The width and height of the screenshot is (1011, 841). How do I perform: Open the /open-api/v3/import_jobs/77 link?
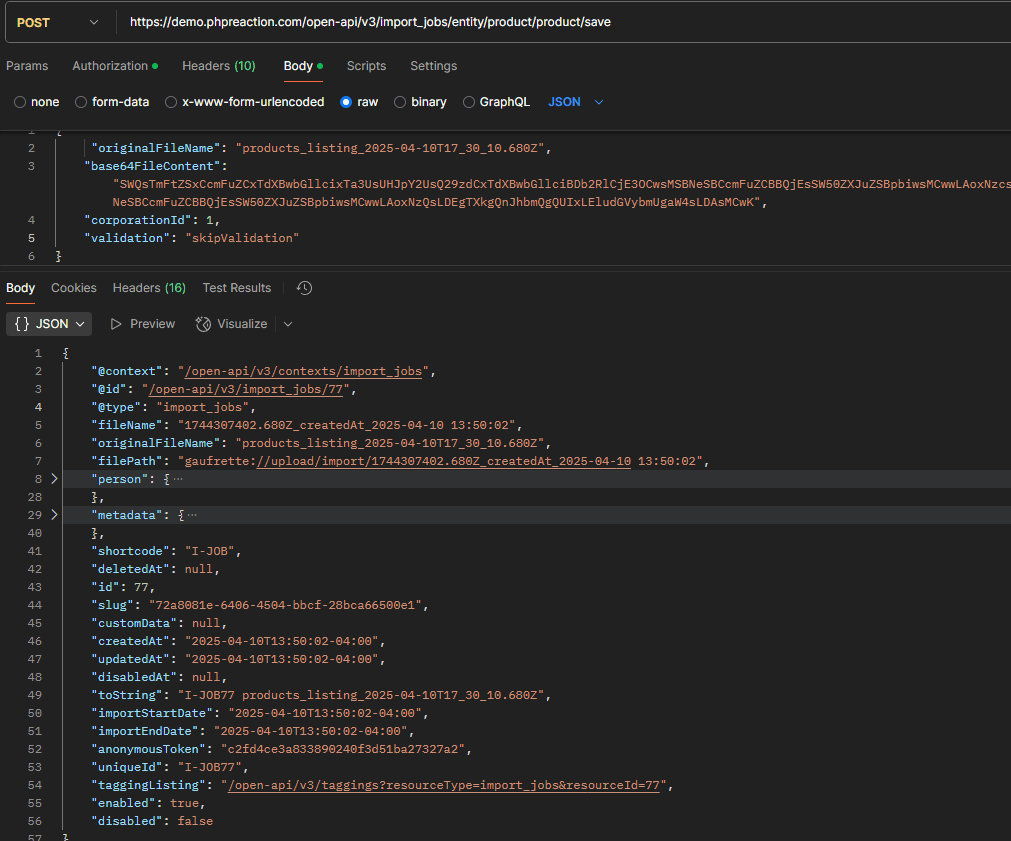pyautogui.click(x=246, y=389)
